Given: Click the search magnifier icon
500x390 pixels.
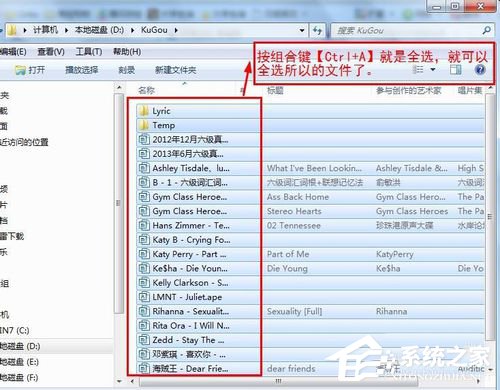Looking at the screenshot, I should click(486, 31).
